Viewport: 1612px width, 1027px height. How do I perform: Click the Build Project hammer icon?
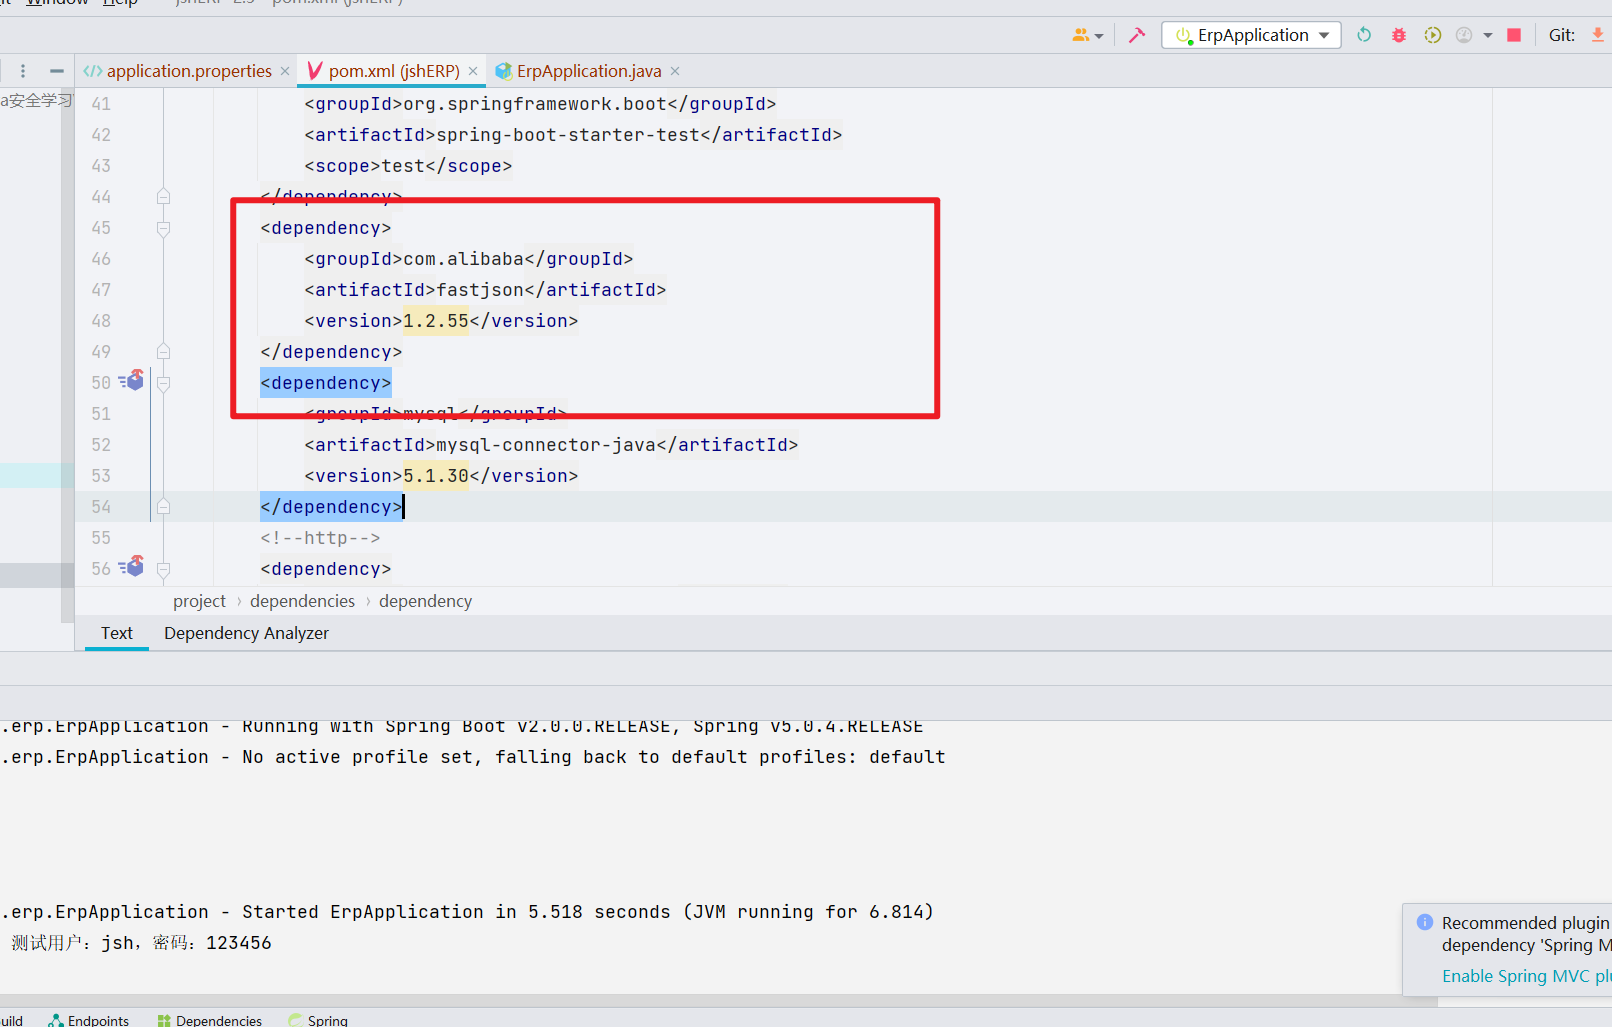pyautogui.click(x=1137, y=35)
